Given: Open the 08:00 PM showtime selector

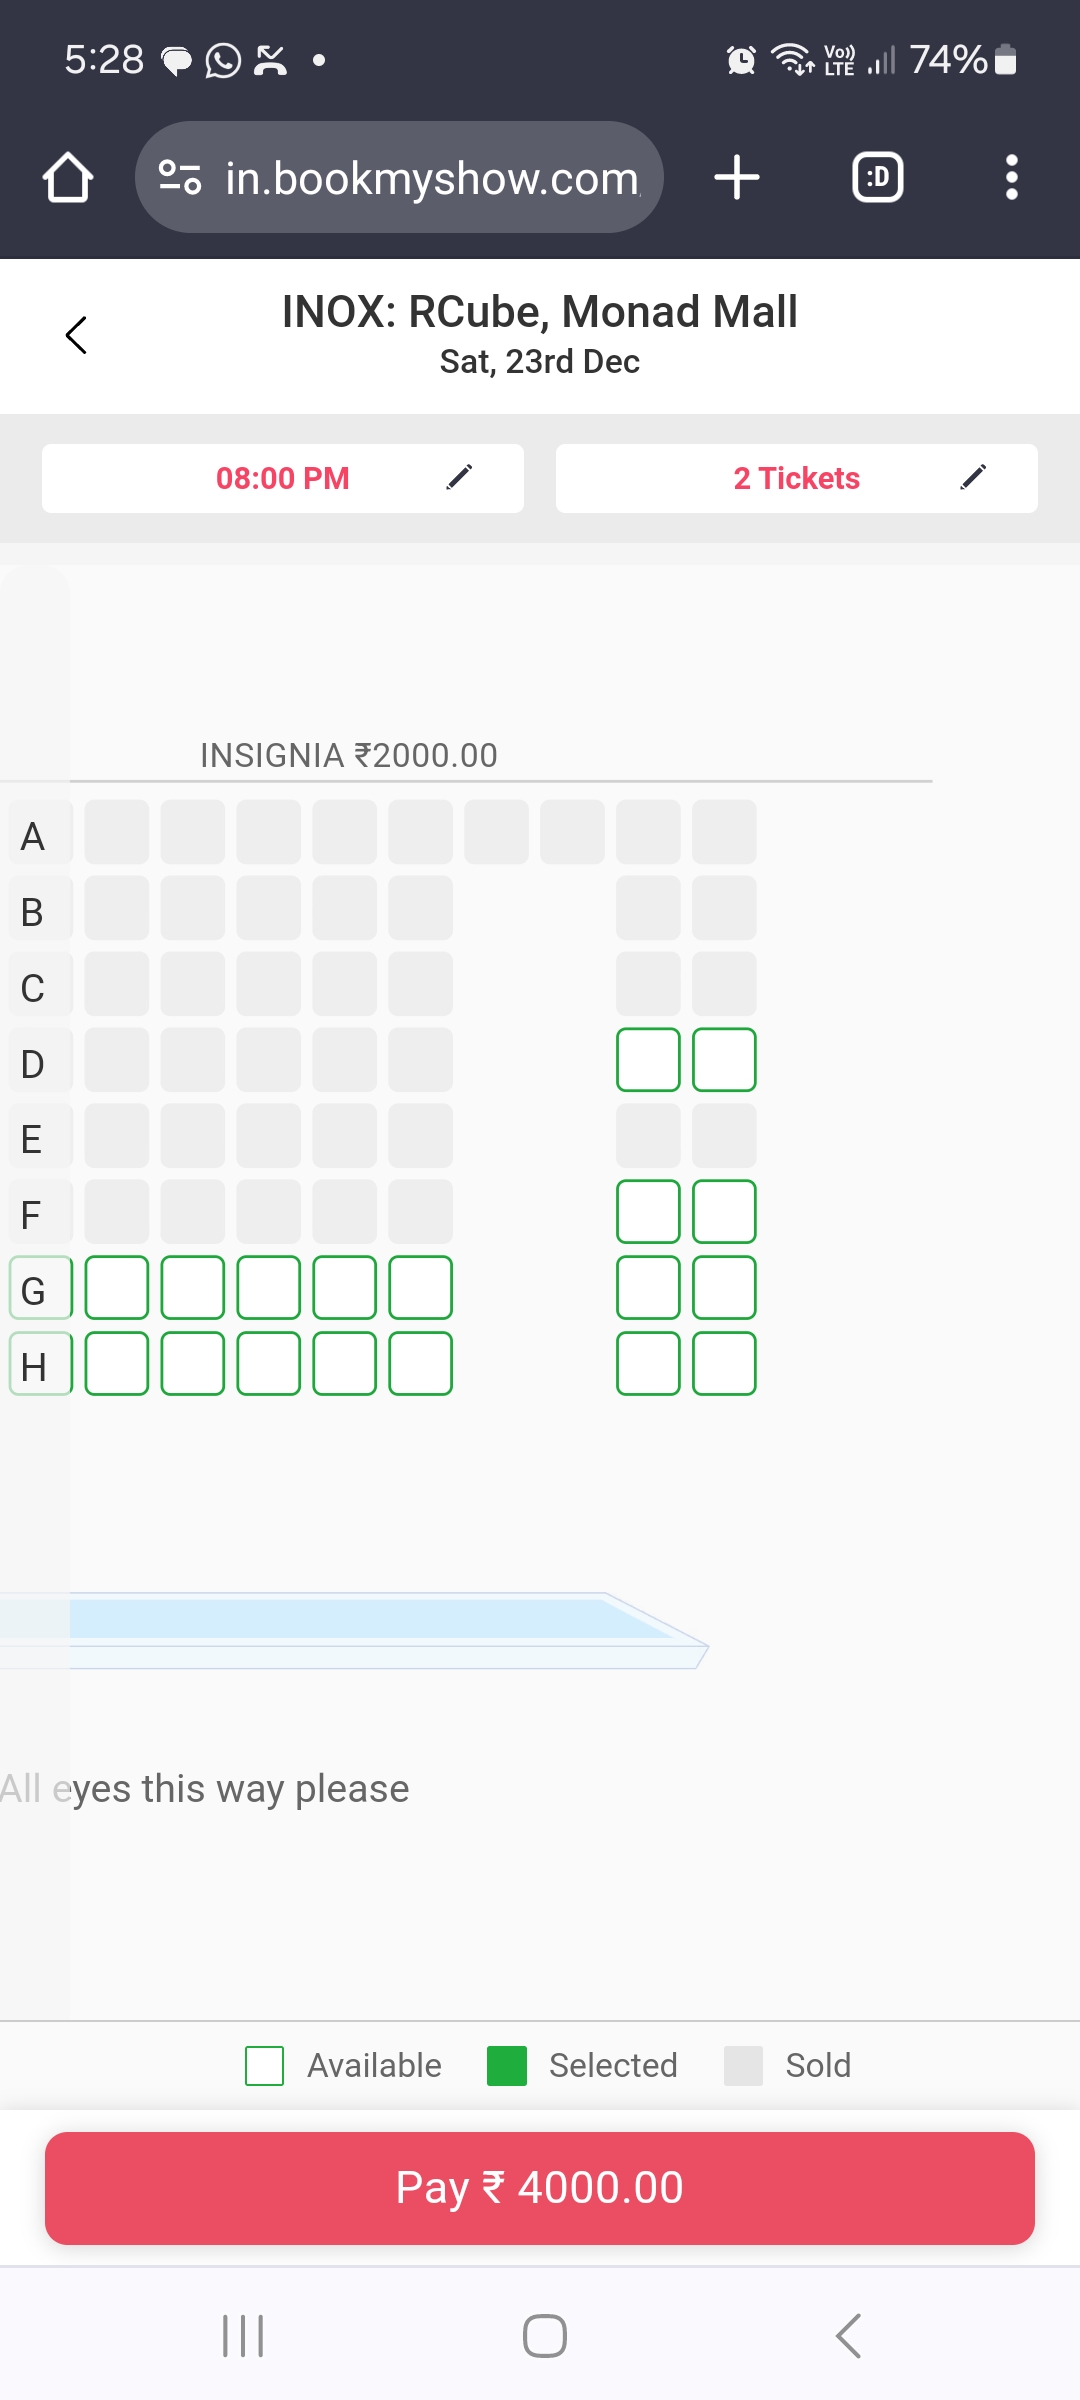Looking at the screenshot, I should click(x=283, y=478).
